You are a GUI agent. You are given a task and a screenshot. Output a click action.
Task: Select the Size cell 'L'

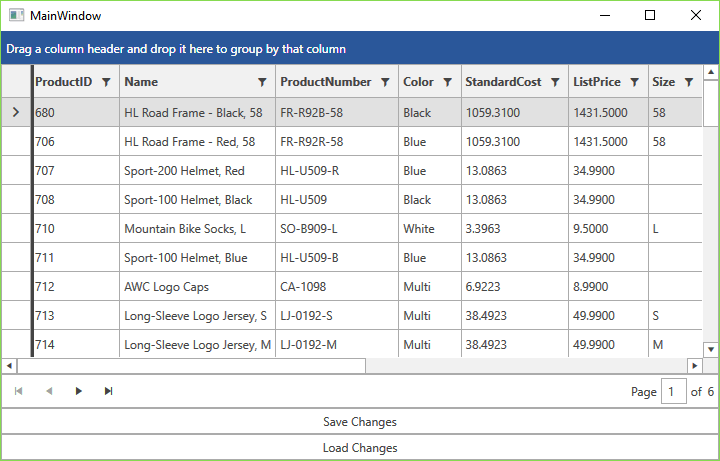coord(675,228)
